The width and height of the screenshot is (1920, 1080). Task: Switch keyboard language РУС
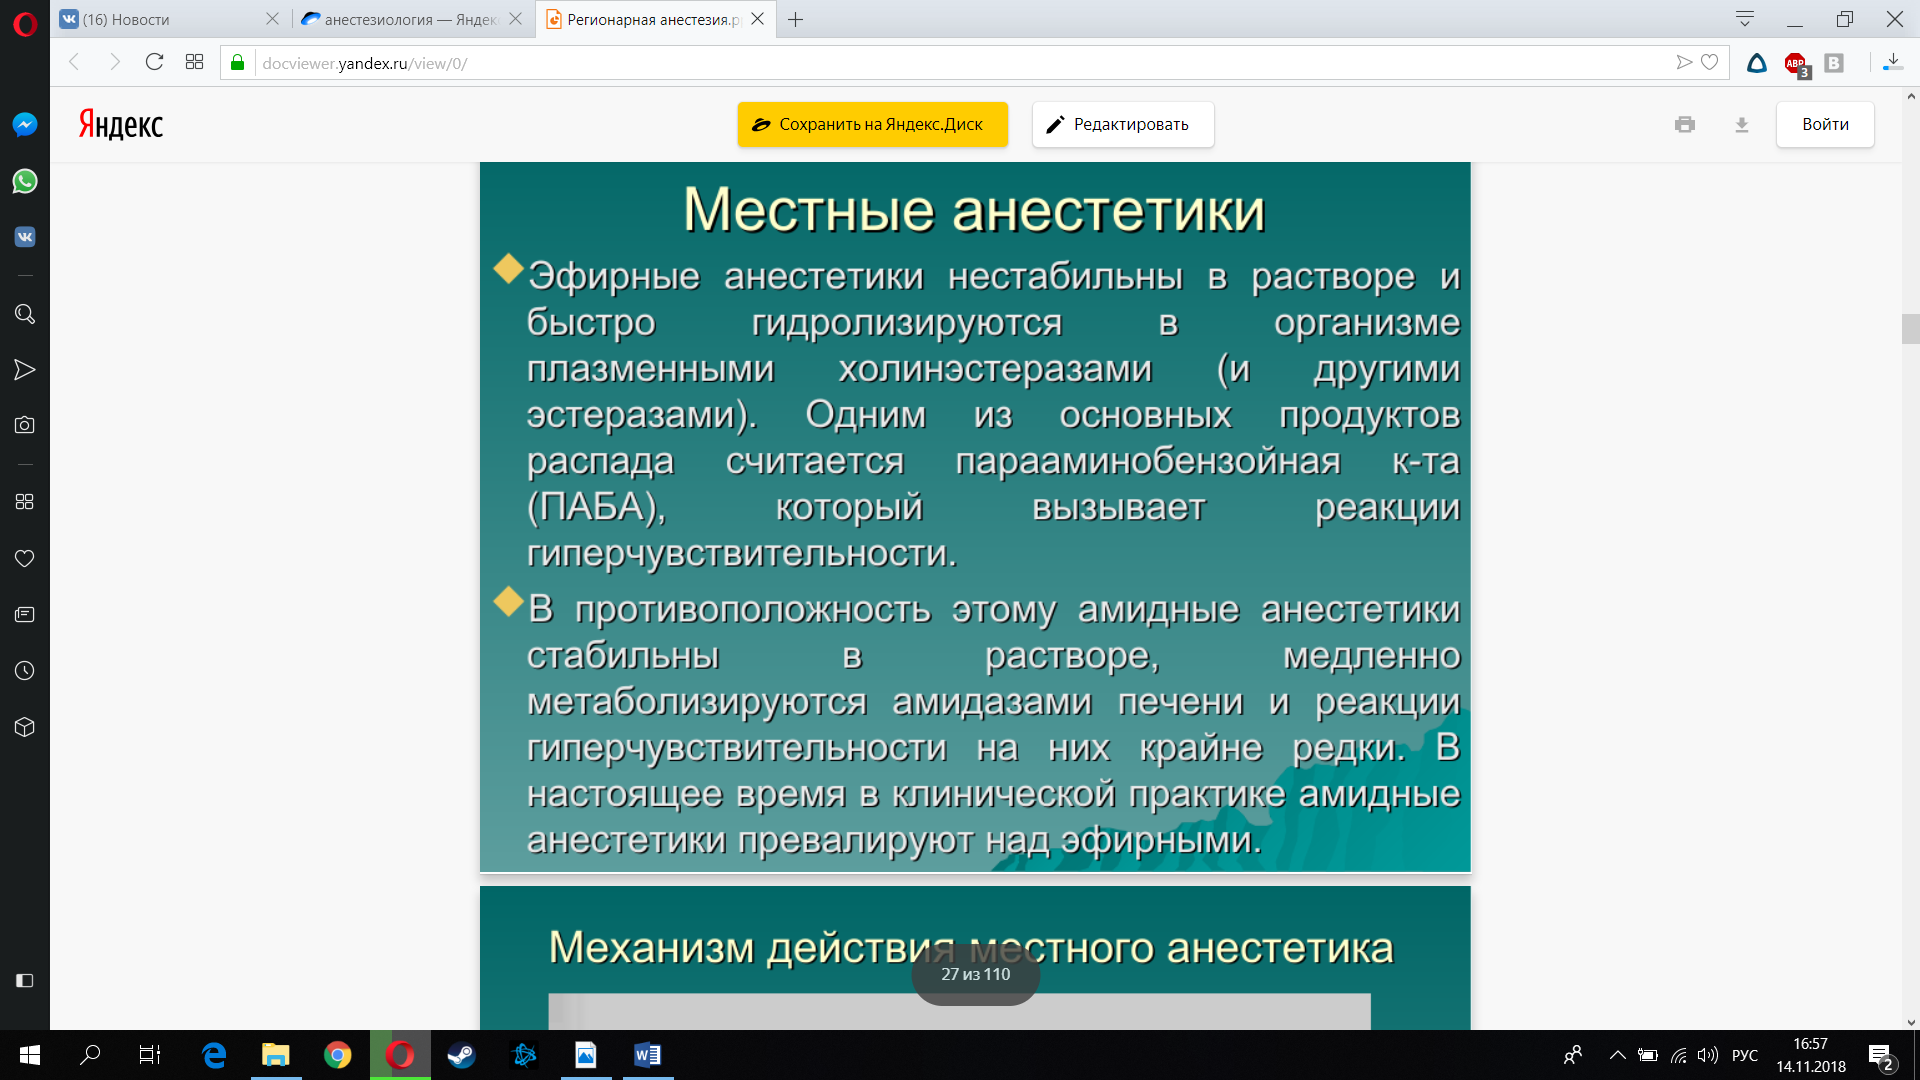point(1745,1055)
